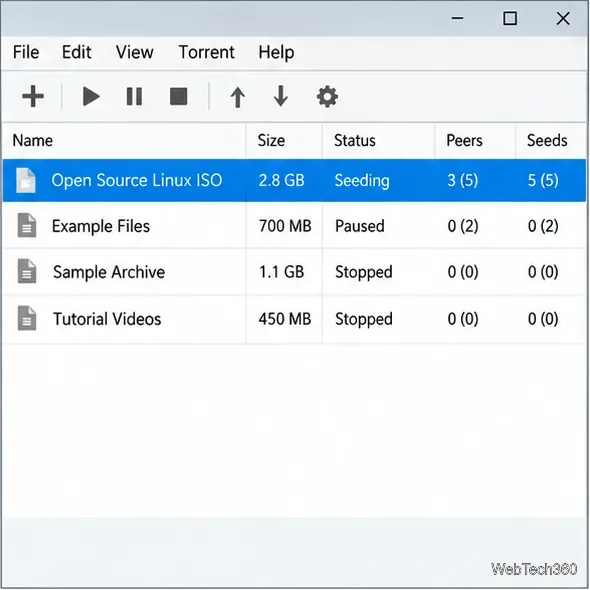Screen dimensions: 590x590
Task: Select the Tutorial Videos torrent name
Action: [x=107, y=319]
